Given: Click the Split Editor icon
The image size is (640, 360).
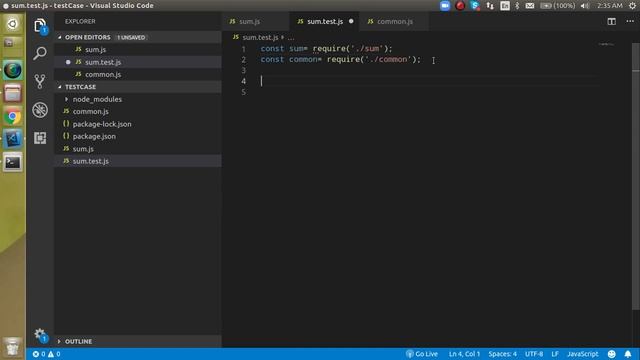Looking at the screenshot, I should tap(611, 21).
